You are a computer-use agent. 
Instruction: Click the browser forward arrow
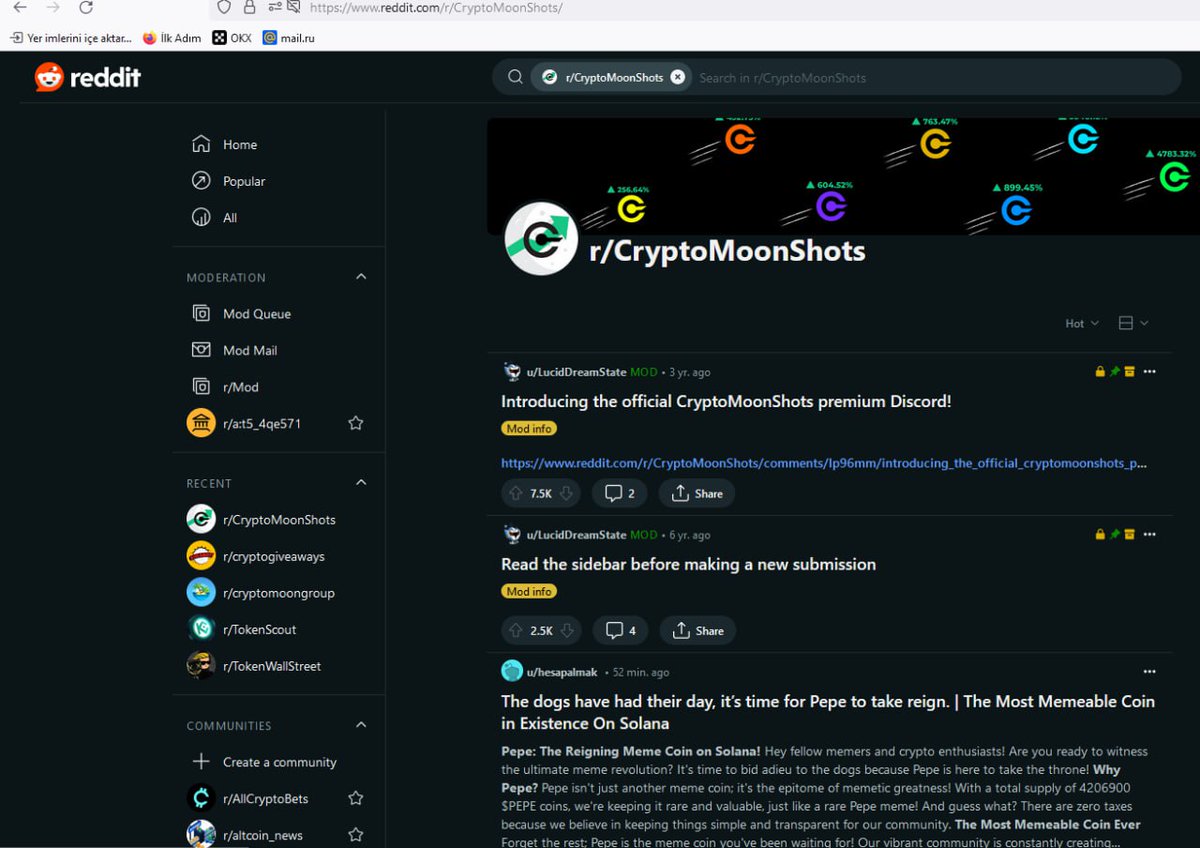pos(53,7)
